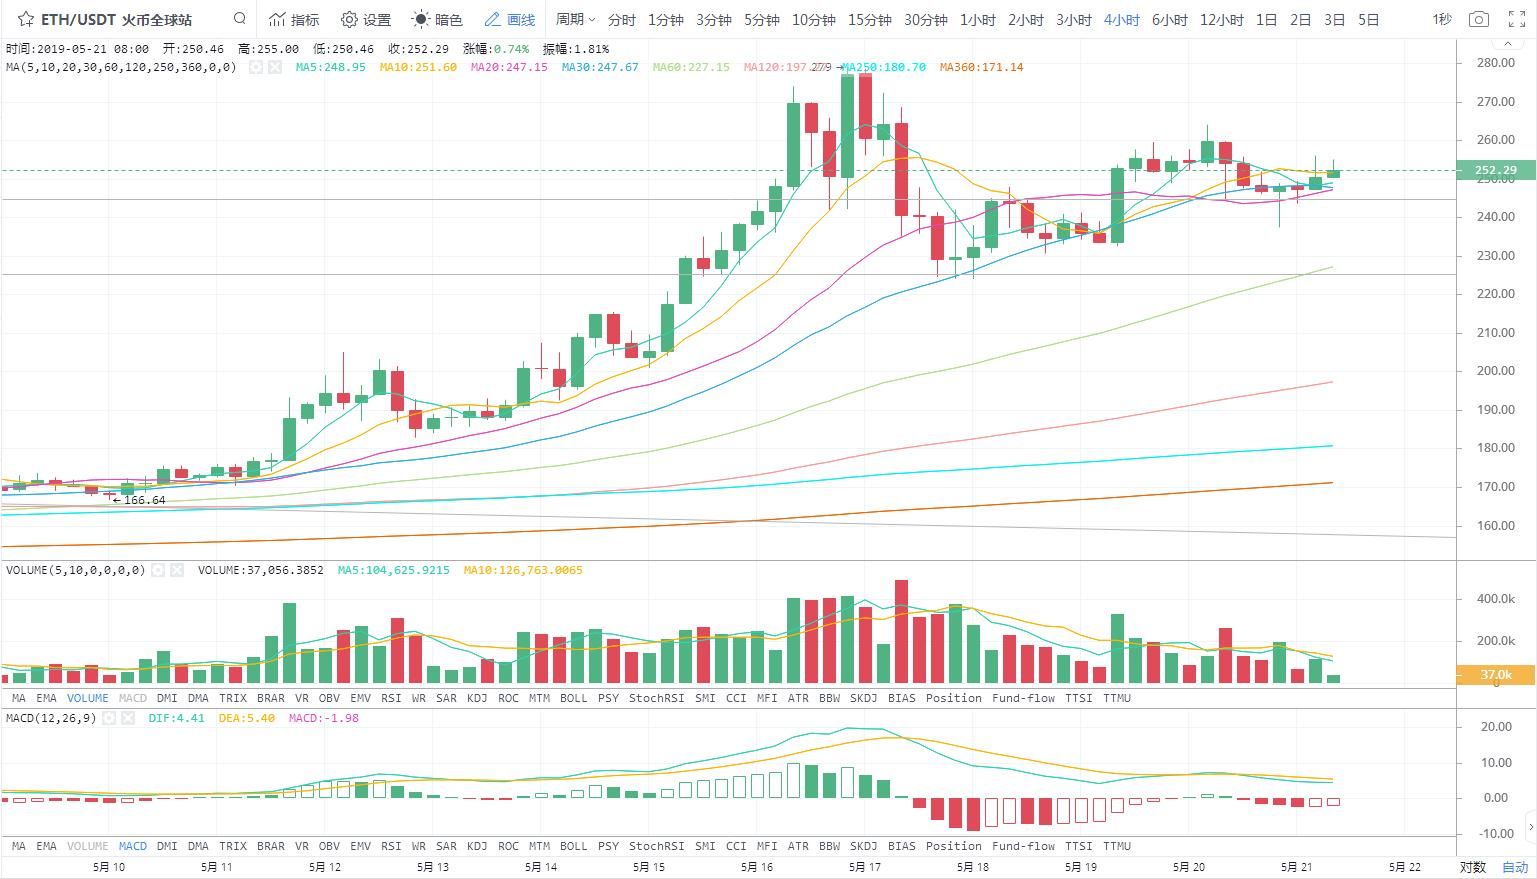Switch to 1分钟 interval

(x=665, y=19)
